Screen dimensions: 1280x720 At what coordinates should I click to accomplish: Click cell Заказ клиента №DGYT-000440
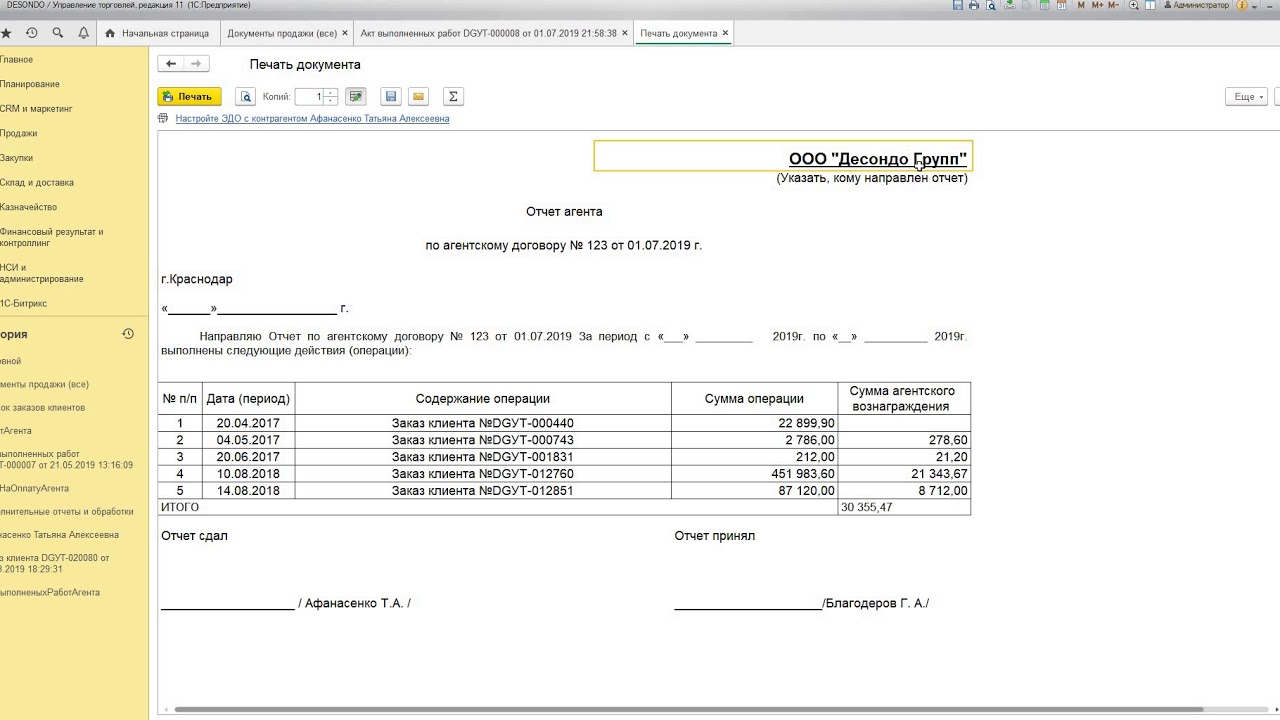(x=483, y=423)
